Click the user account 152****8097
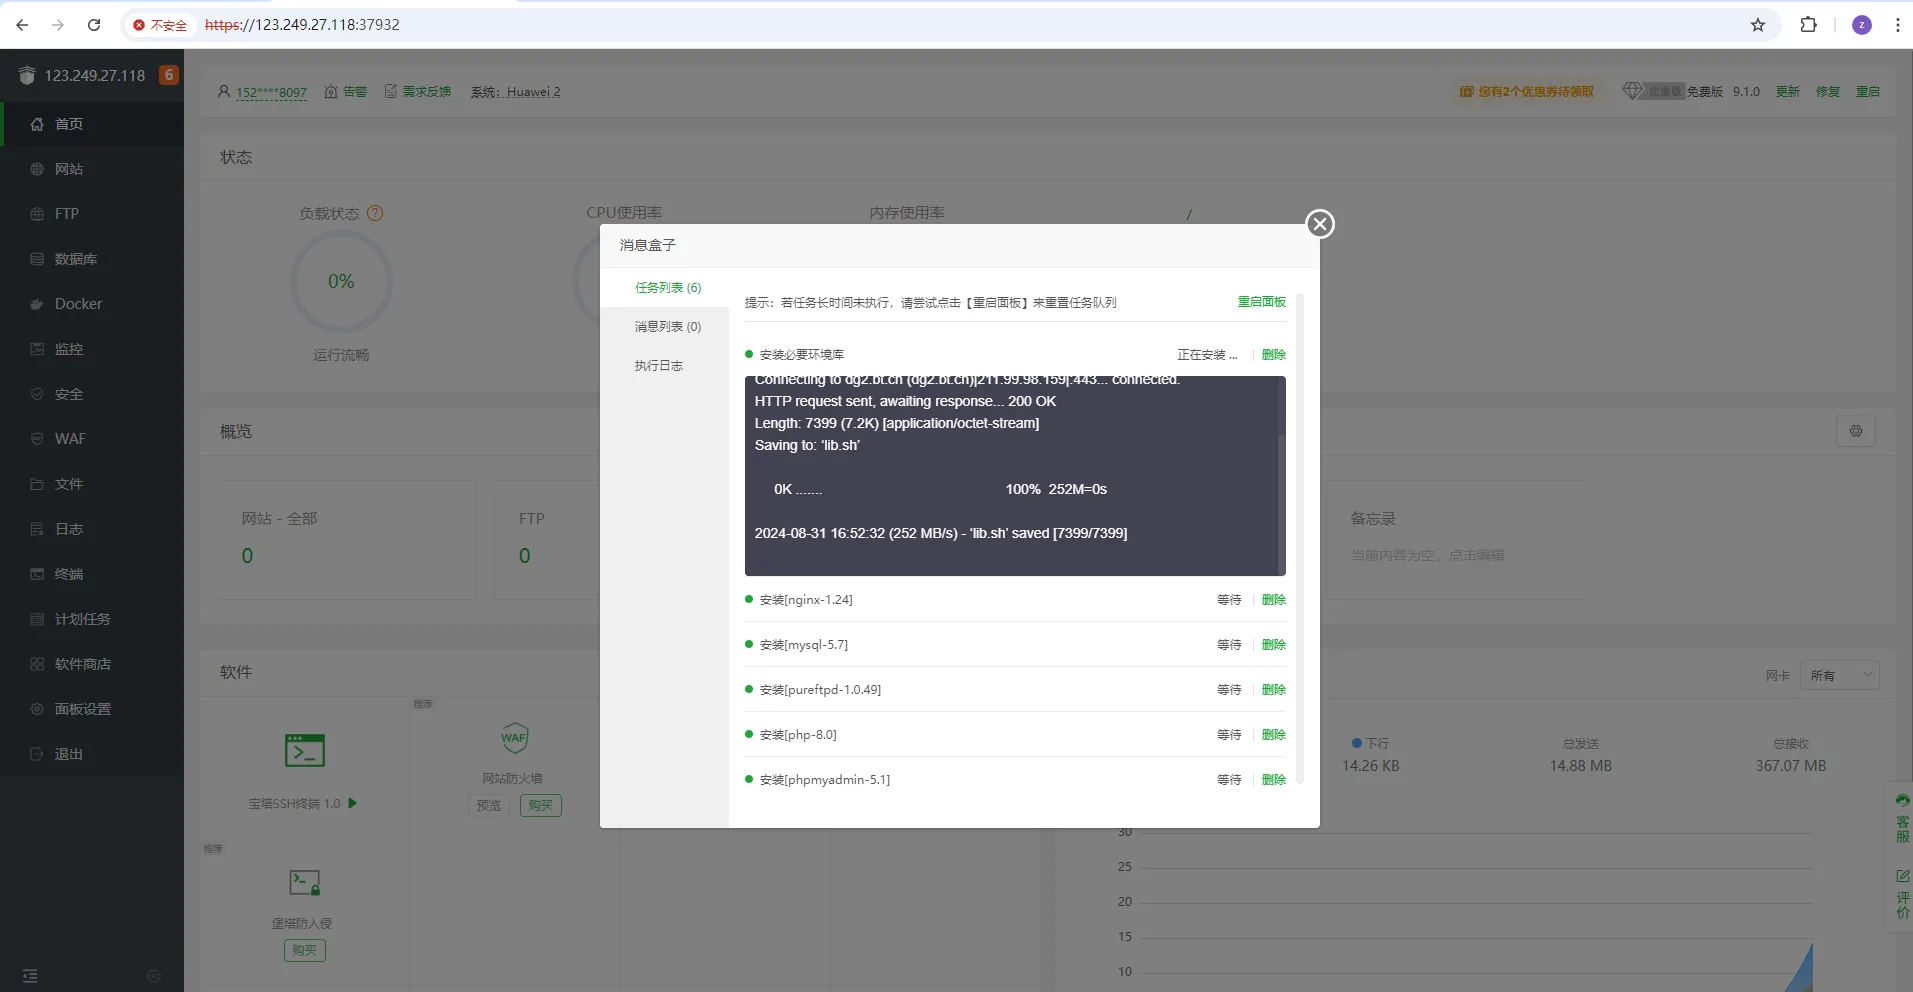The width and height of the screenshot is (1913, 992). pyautogui.click(x=271, y=92)
